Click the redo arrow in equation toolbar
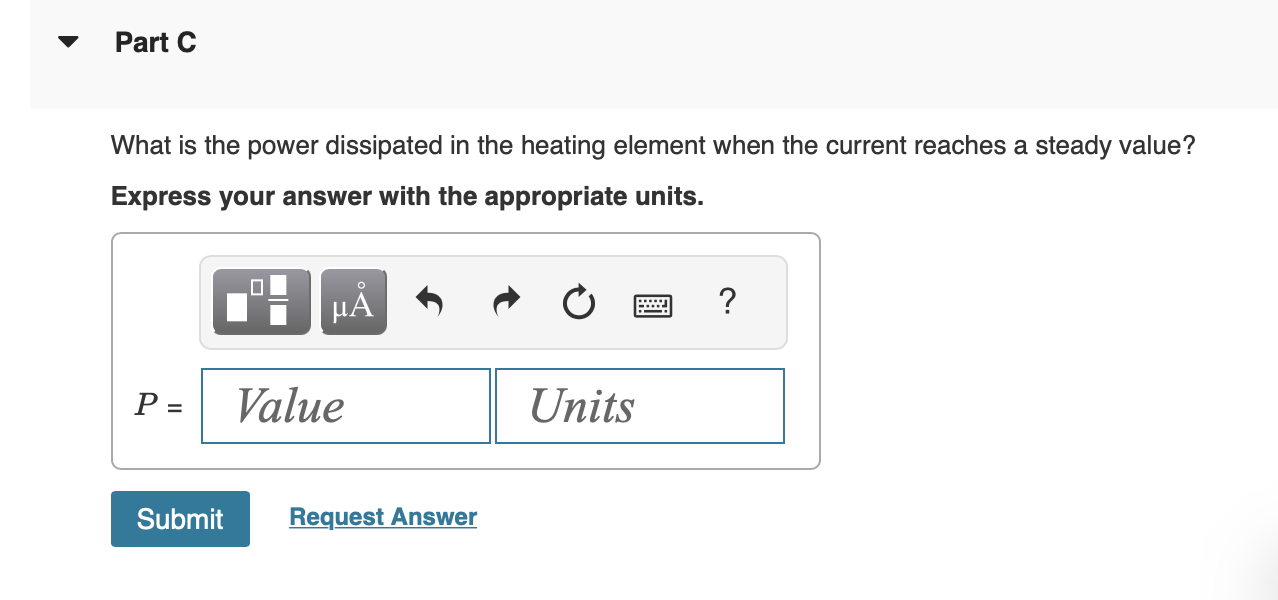This screenshot has width=1278, height=600. (x=505, y=301)
